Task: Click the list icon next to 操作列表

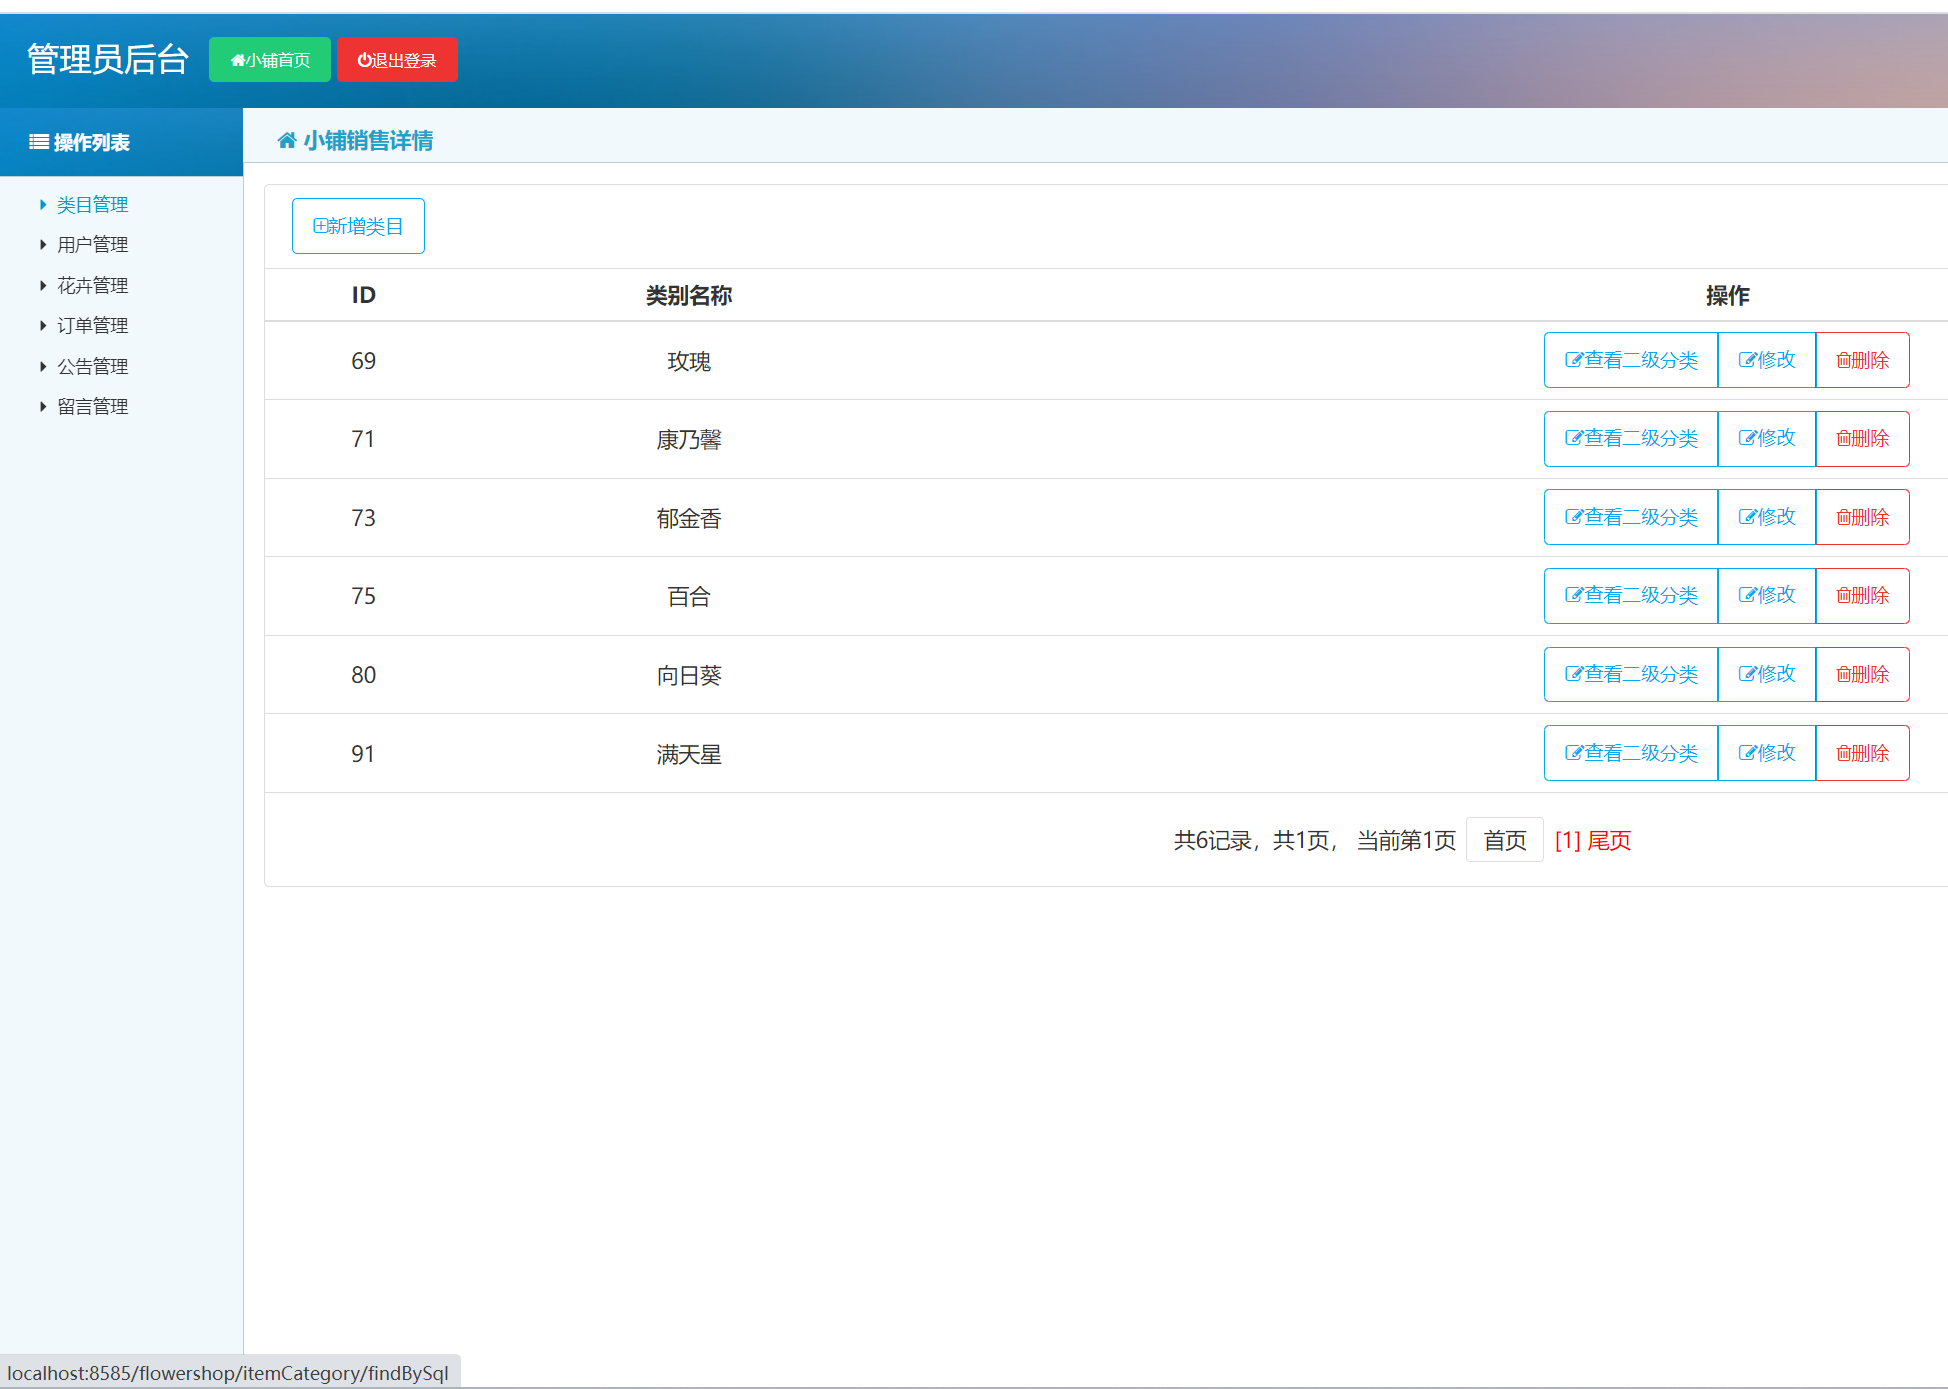Action: tap(39, 142)
